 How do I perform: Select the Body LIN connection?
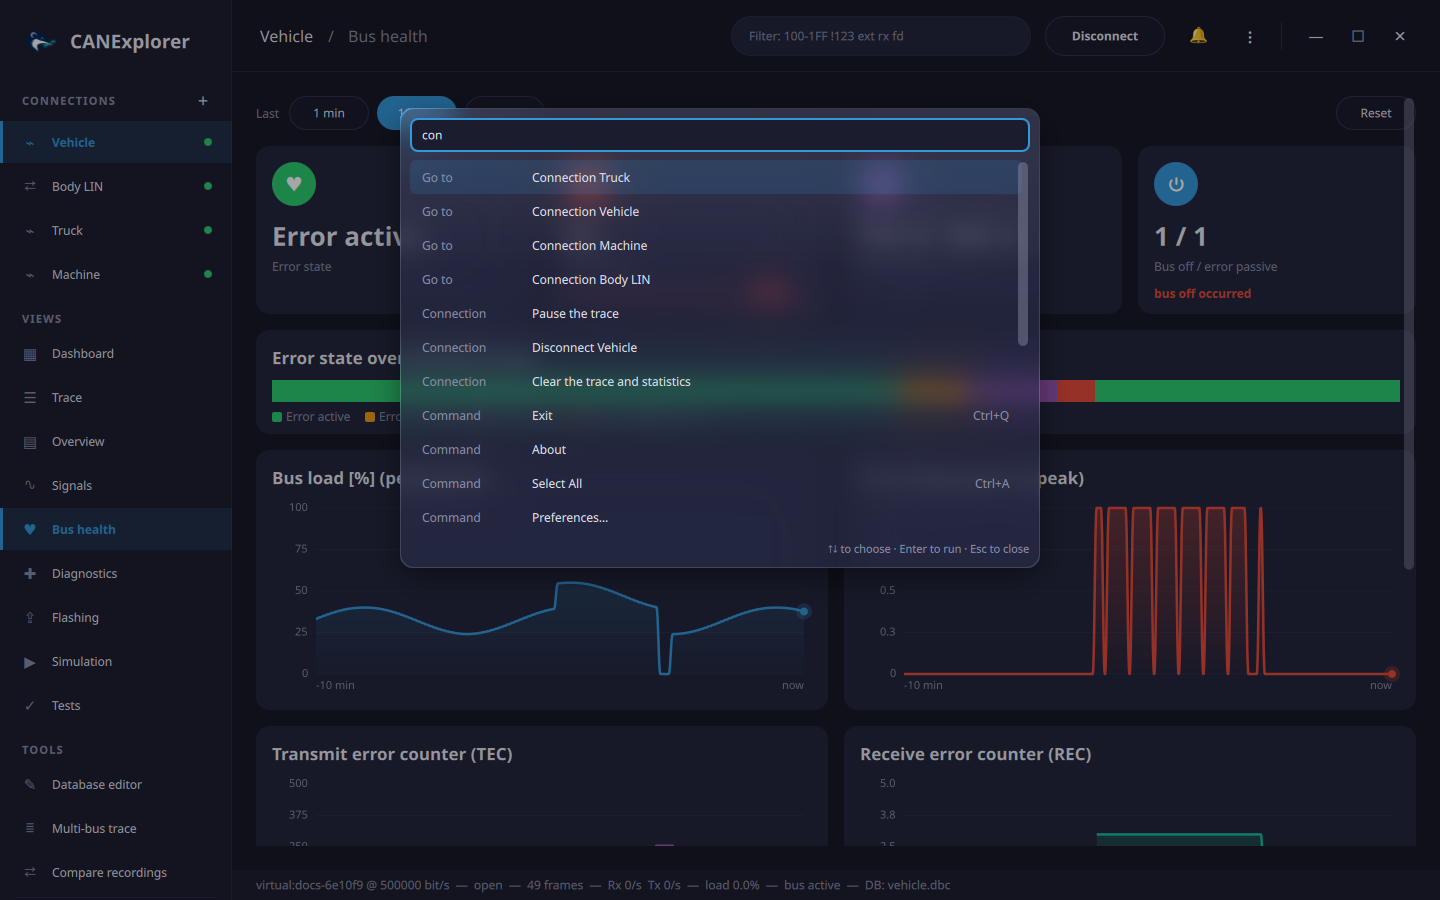click(116, 187)
